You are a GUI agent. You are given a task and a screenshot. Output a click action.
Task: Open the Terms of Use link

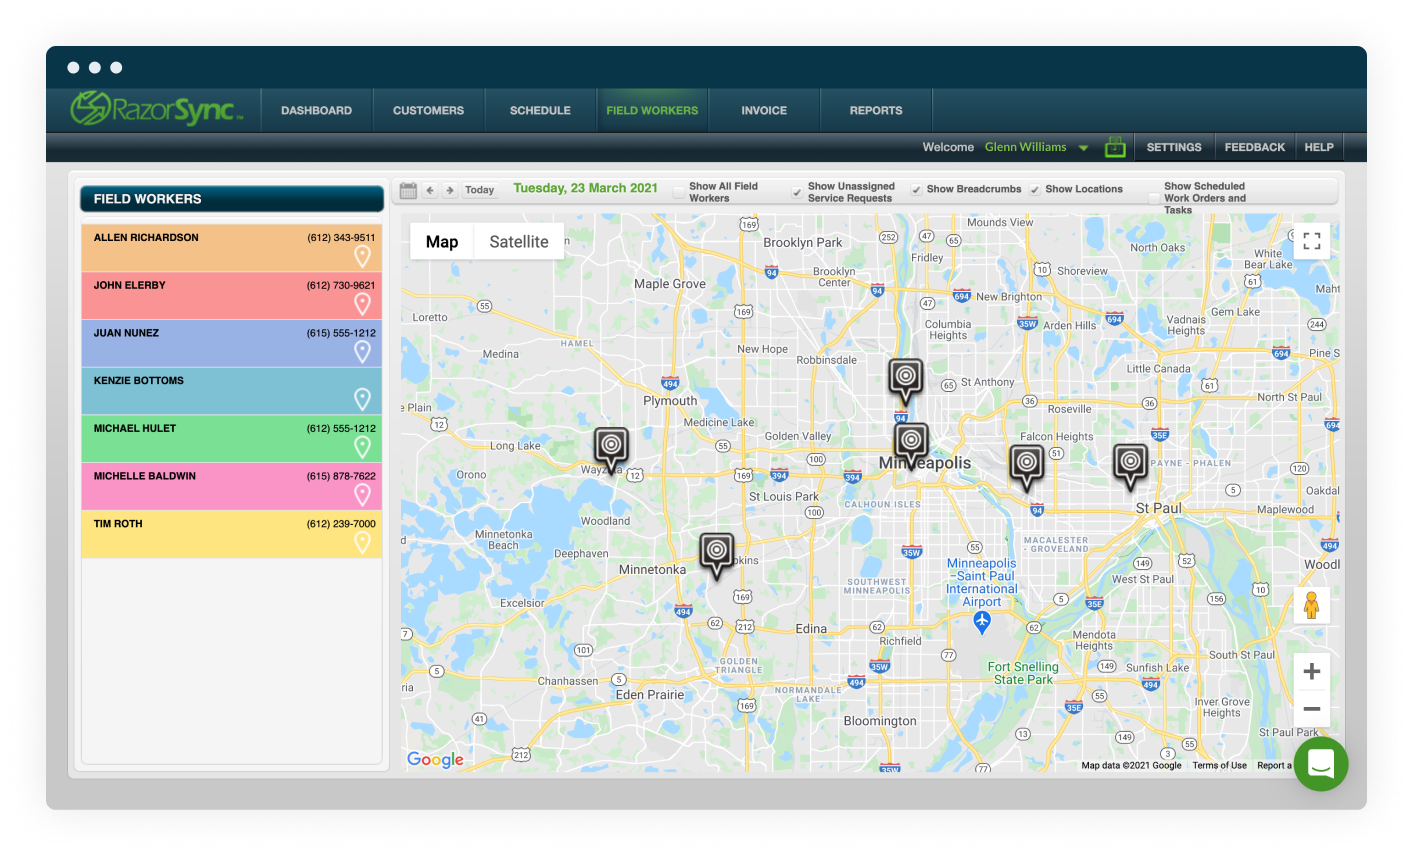(1219, 766)
